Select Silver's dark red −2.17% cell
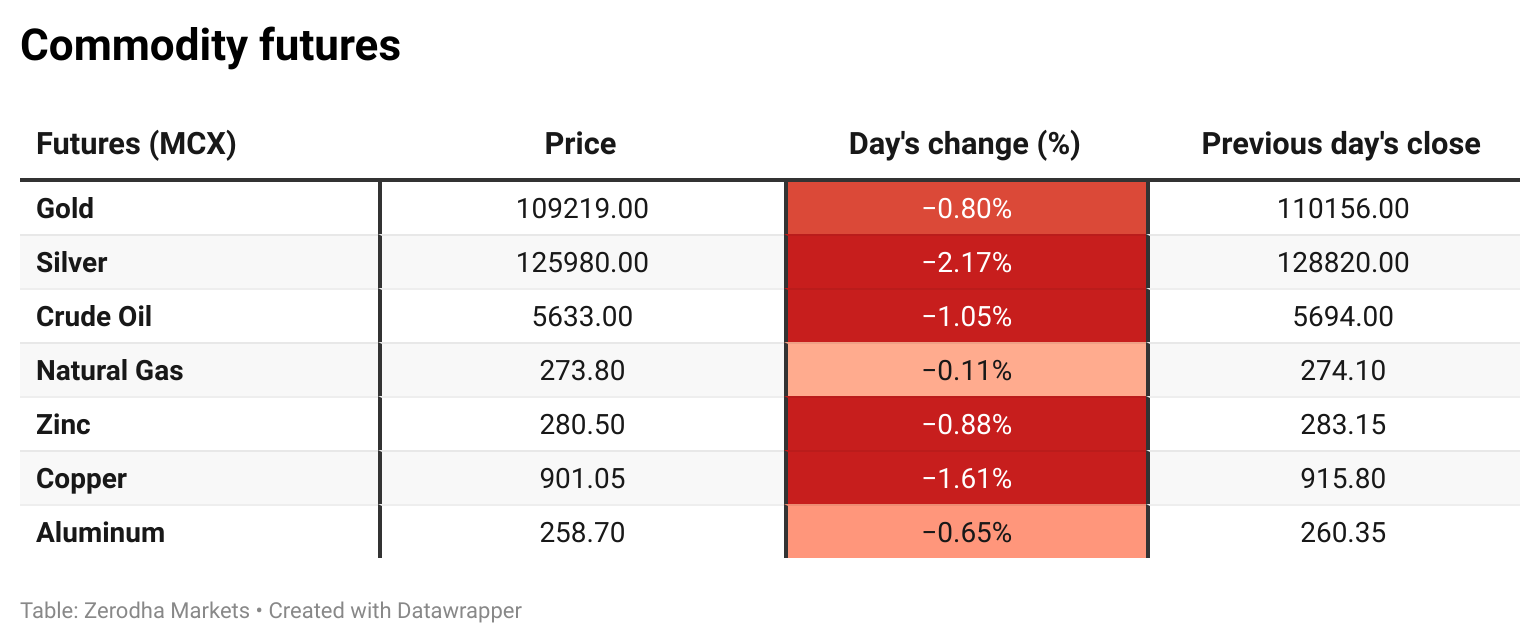Image resolution: width=1540 pixels, height=644 pixels. (x=966, y=263)
